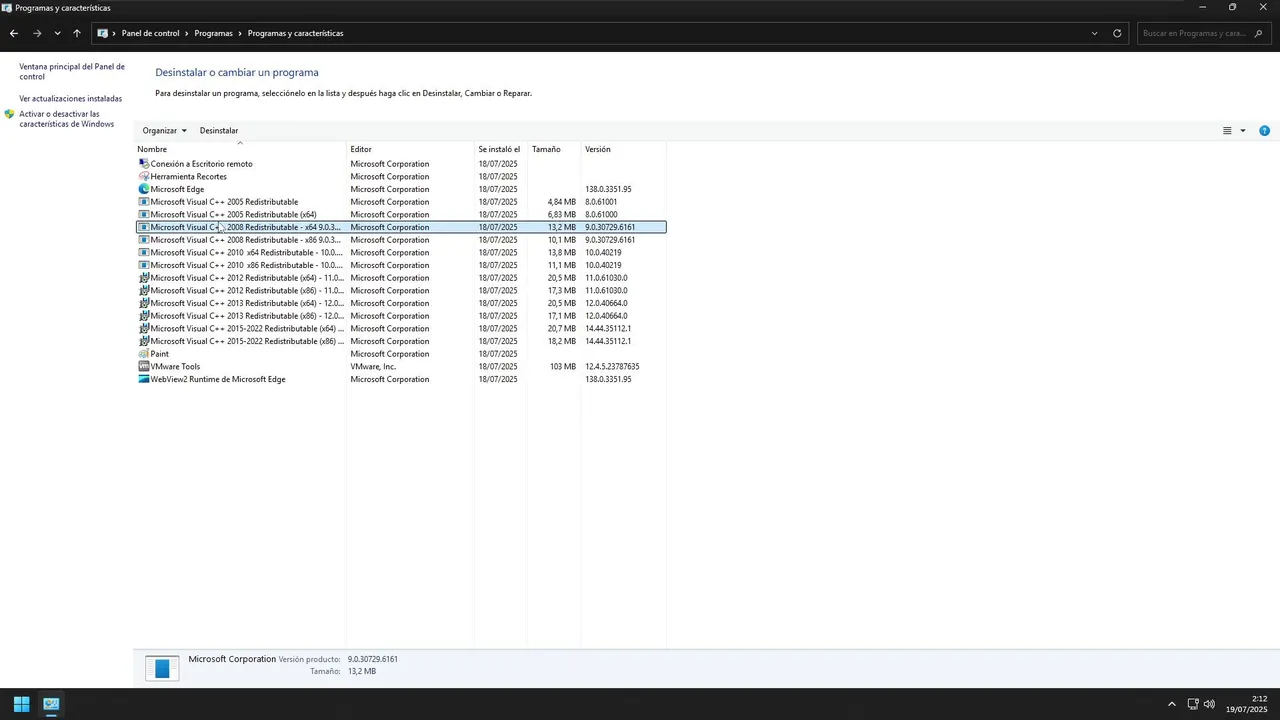Screen dimensions: 1280x720
Task: Click the refresh address bar icon
Action: (1118, 33)
